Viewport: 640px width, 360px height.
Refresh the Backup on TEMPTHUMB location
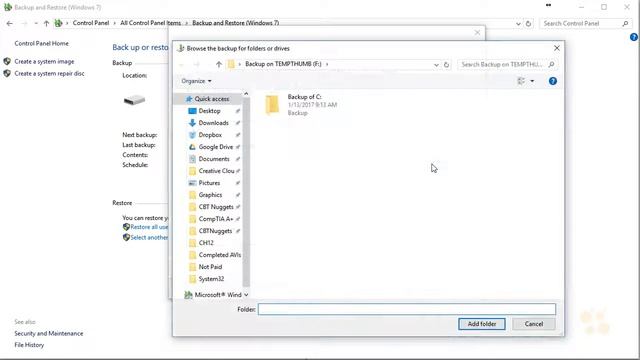pyautogui.click(x=446, y=64)
